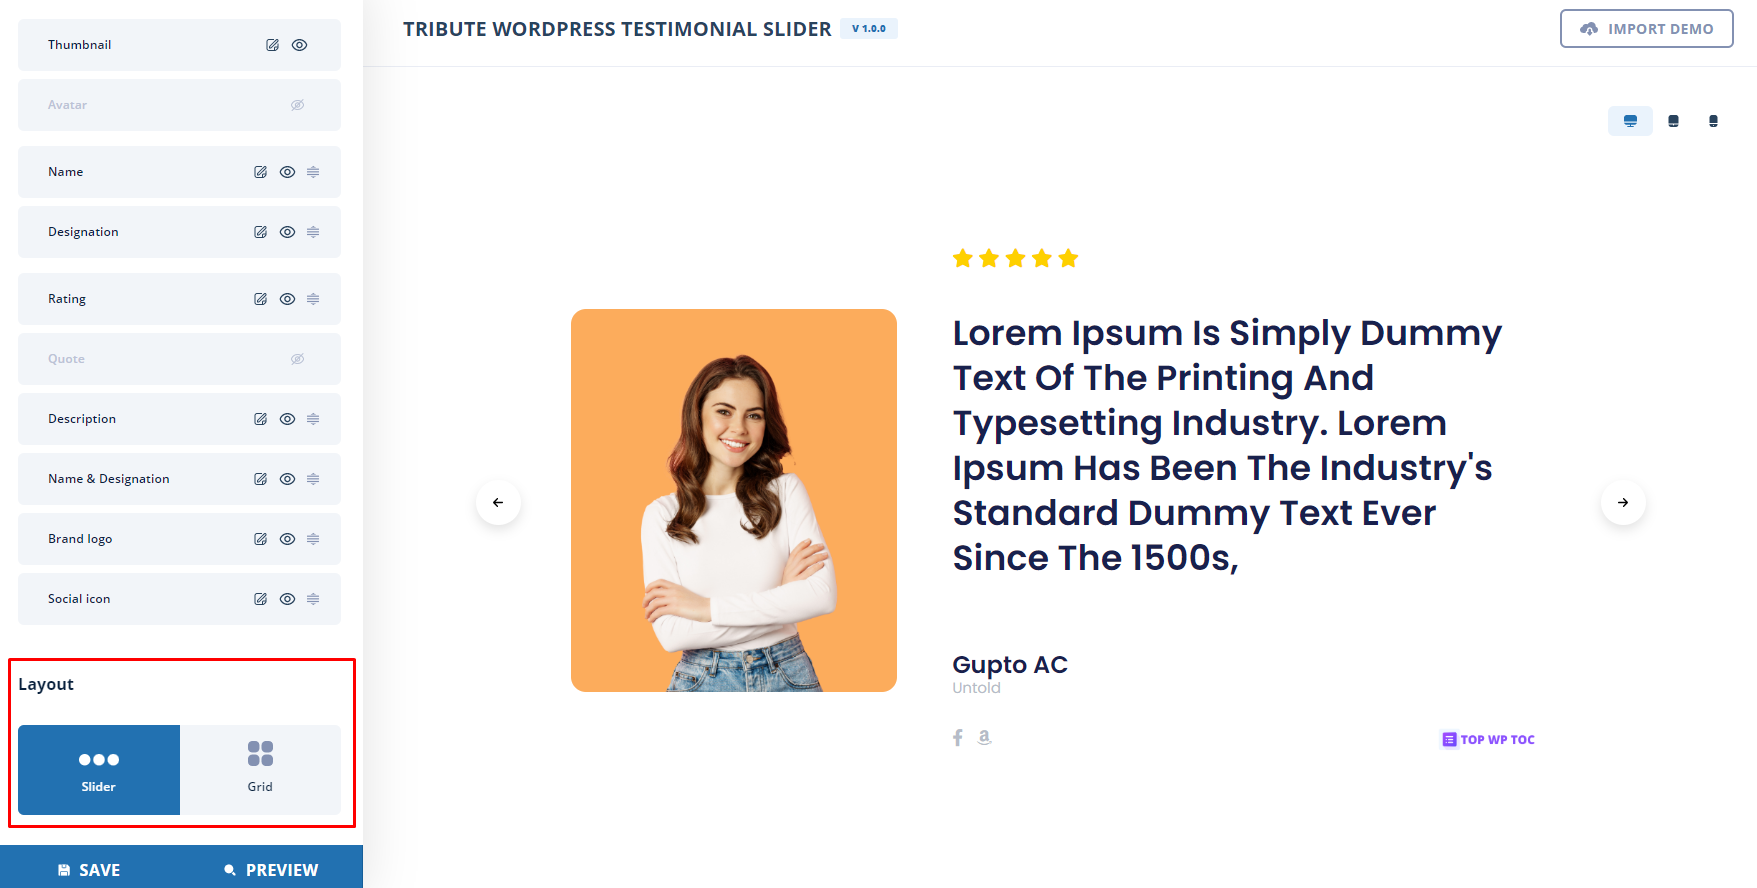
Task: Click the Name row reorder handle
Action: 313,172
